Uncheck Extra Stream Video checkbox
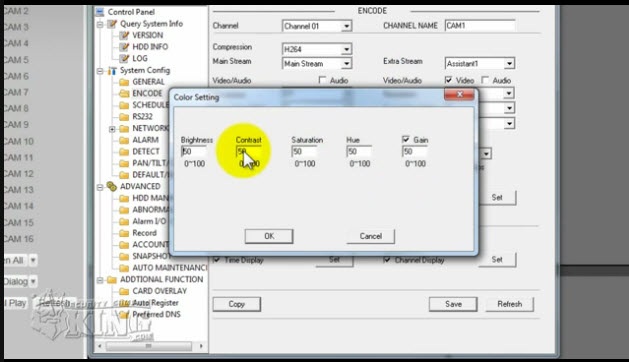This screenshot has height=362, width=629. (x=448, y=80)
